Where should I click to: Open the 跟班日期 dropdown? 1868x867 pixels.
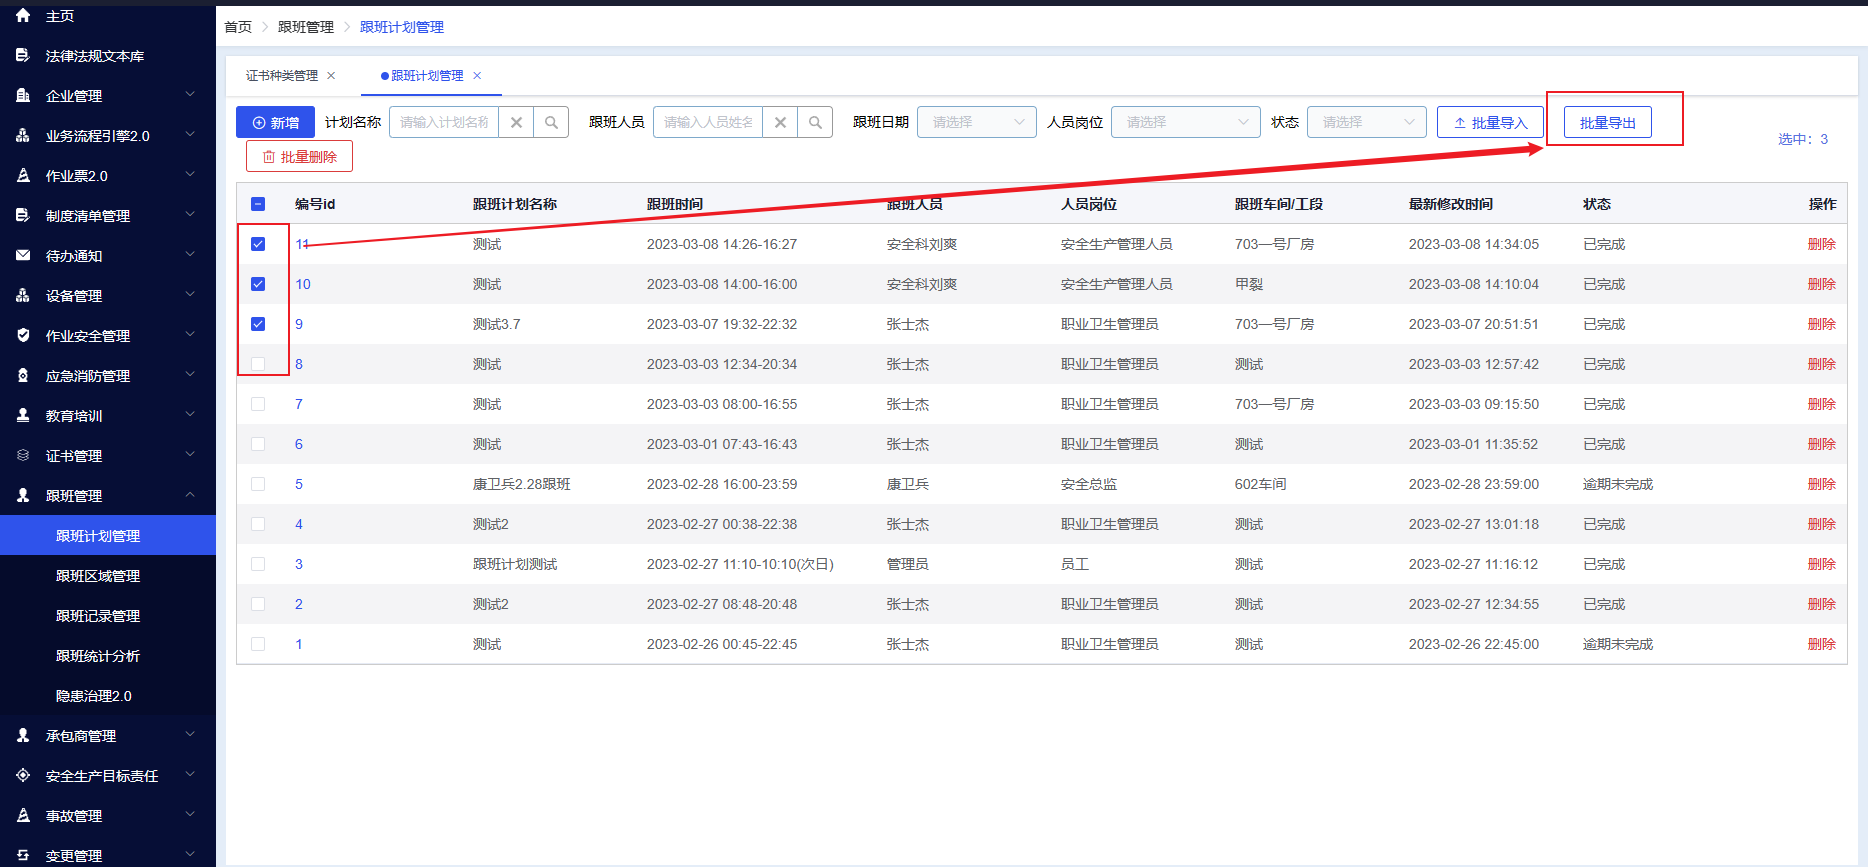(x=977, y=122)
